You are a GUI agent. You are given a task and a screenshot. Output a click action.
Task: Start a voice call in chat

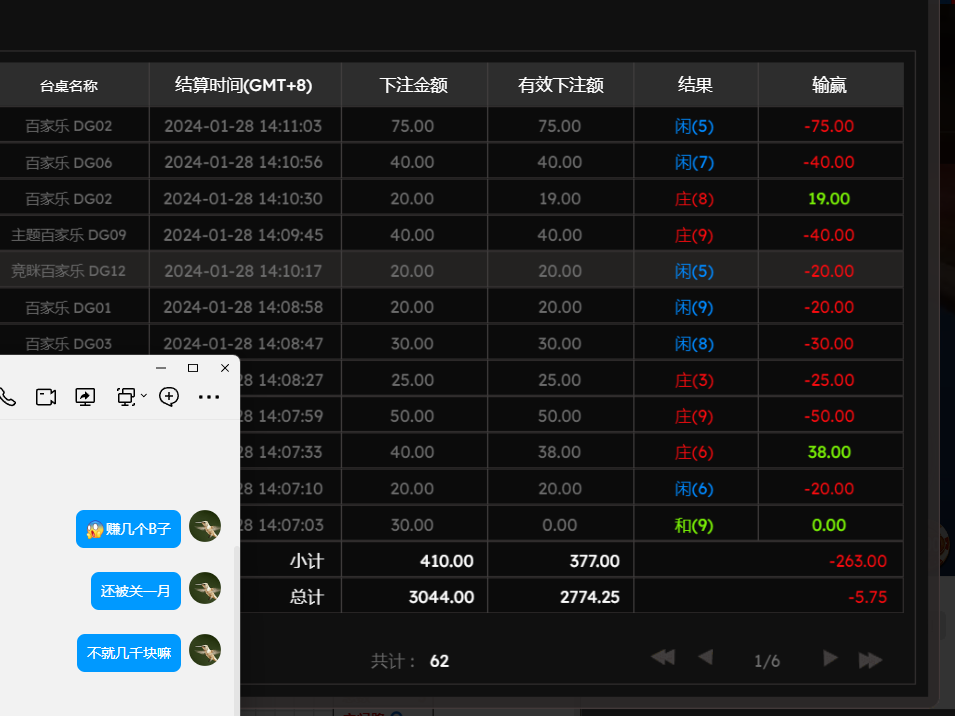pyautogui.click(x=7, y=397)
